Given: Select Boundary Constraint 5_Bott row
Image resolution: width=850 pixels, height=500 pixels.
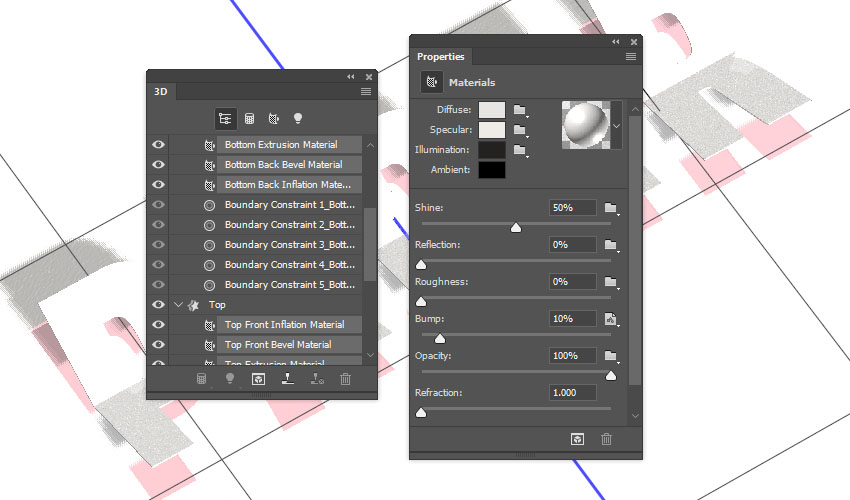Looking at the screenshot, I should click(x=289, y=285).
